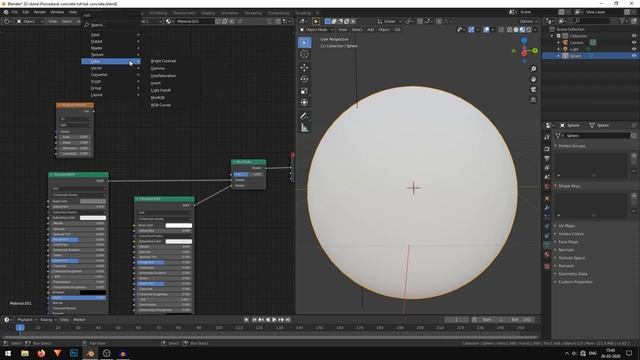Select the Measure tool in viewport toolbar
The image size is (640, 360).
click(304, 128)
